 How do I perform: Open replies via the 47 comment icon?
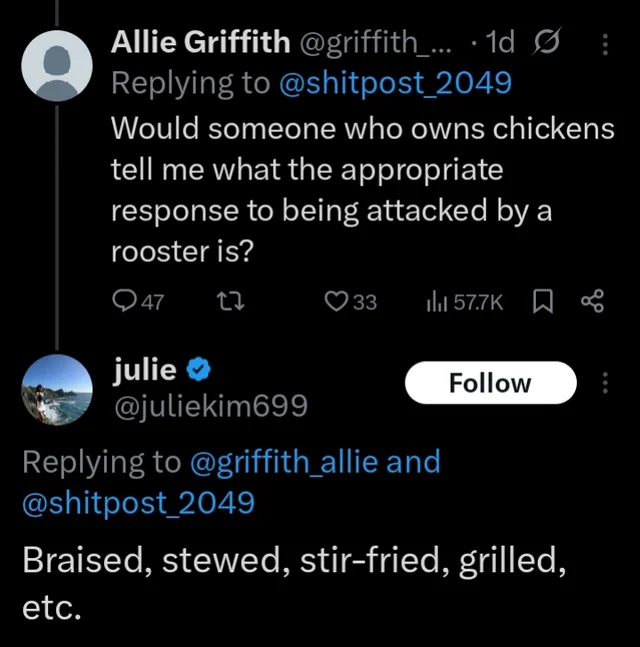coord(138,301)
